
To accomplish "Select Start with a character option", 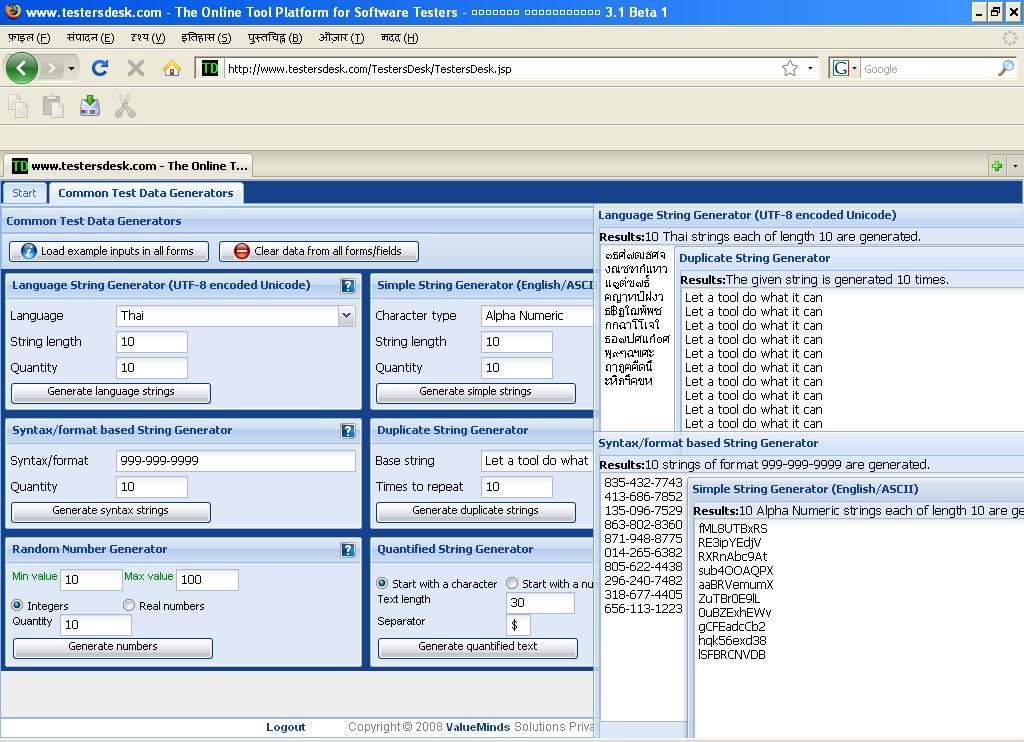I will 382,583.
